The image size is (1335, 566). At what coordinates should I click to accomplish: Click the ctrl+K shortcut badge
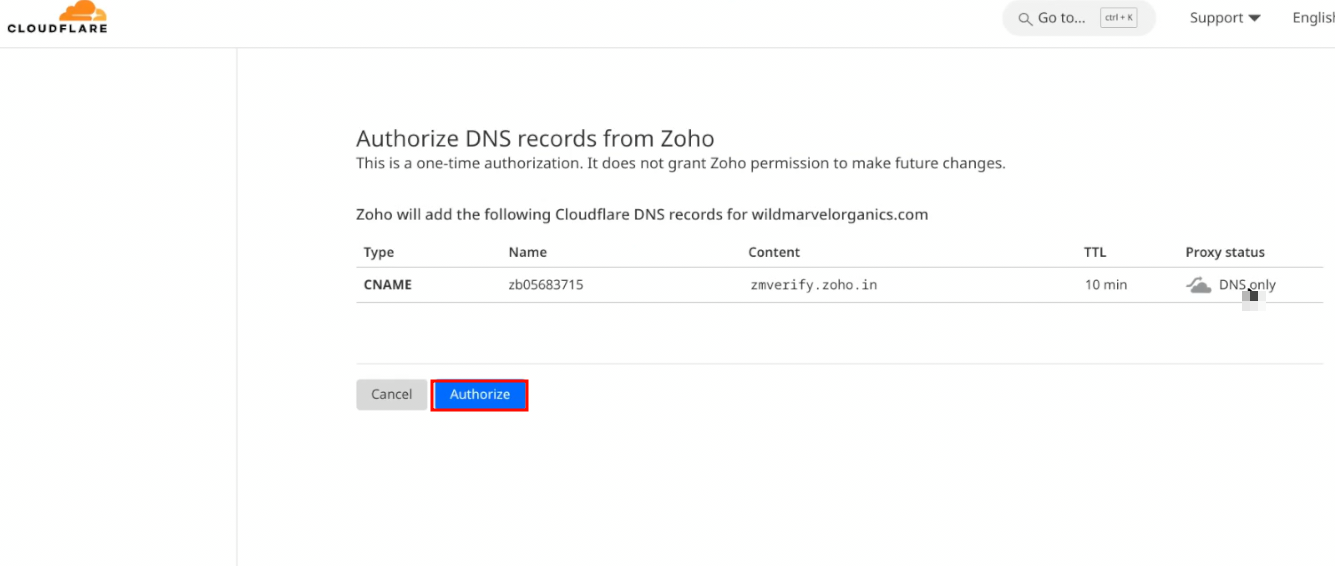1118,18
